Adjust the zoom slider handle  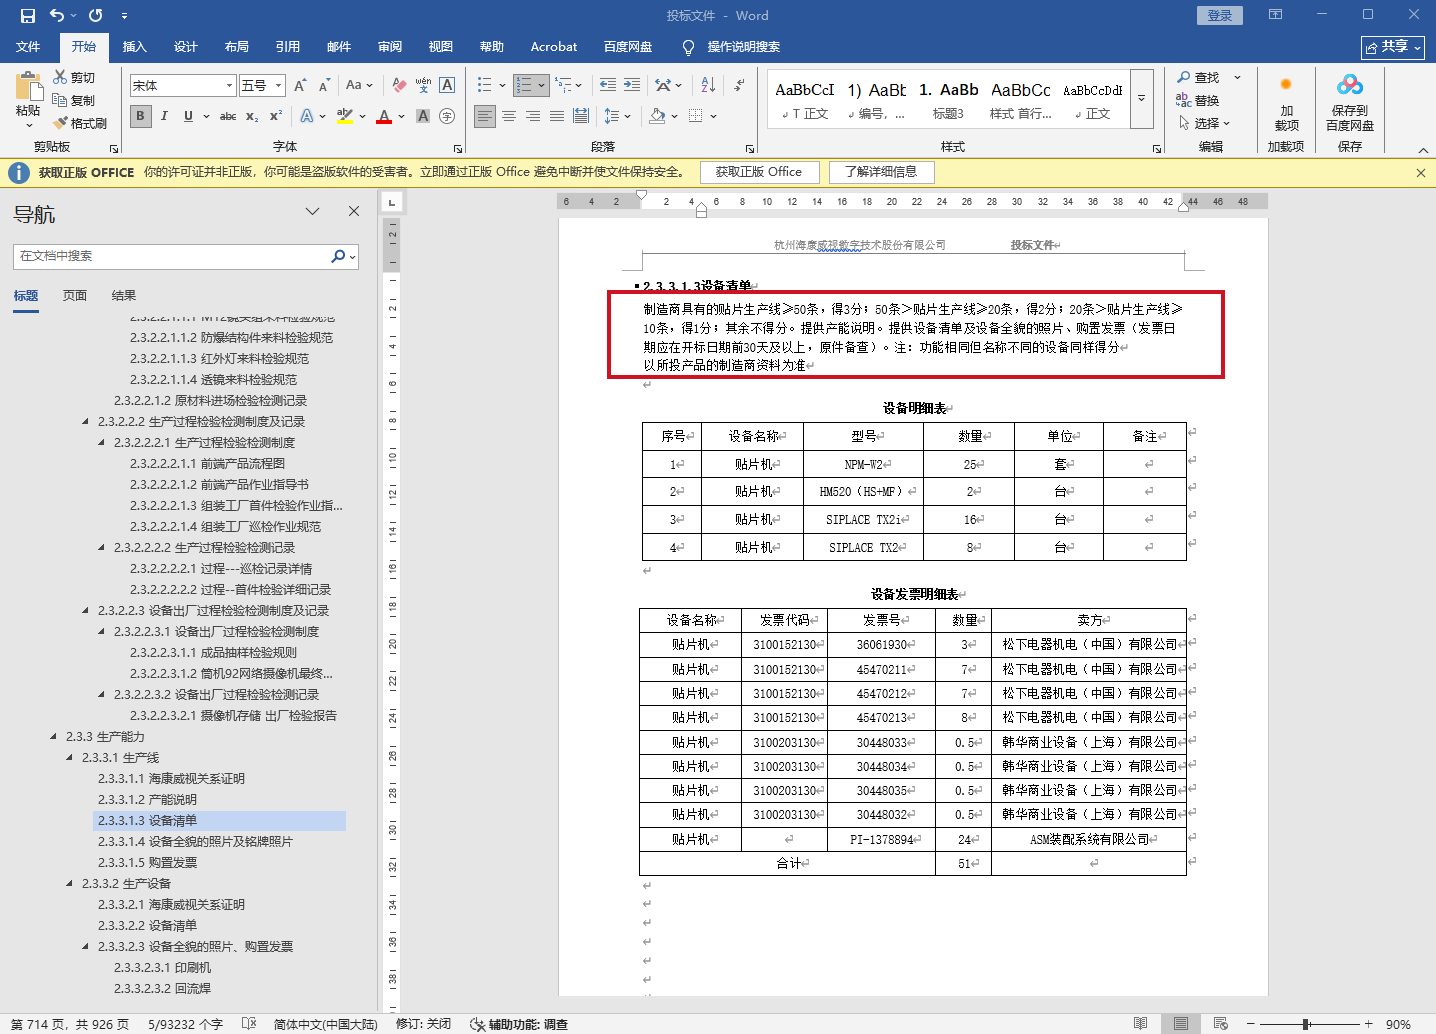[x=1306, y=1024]
